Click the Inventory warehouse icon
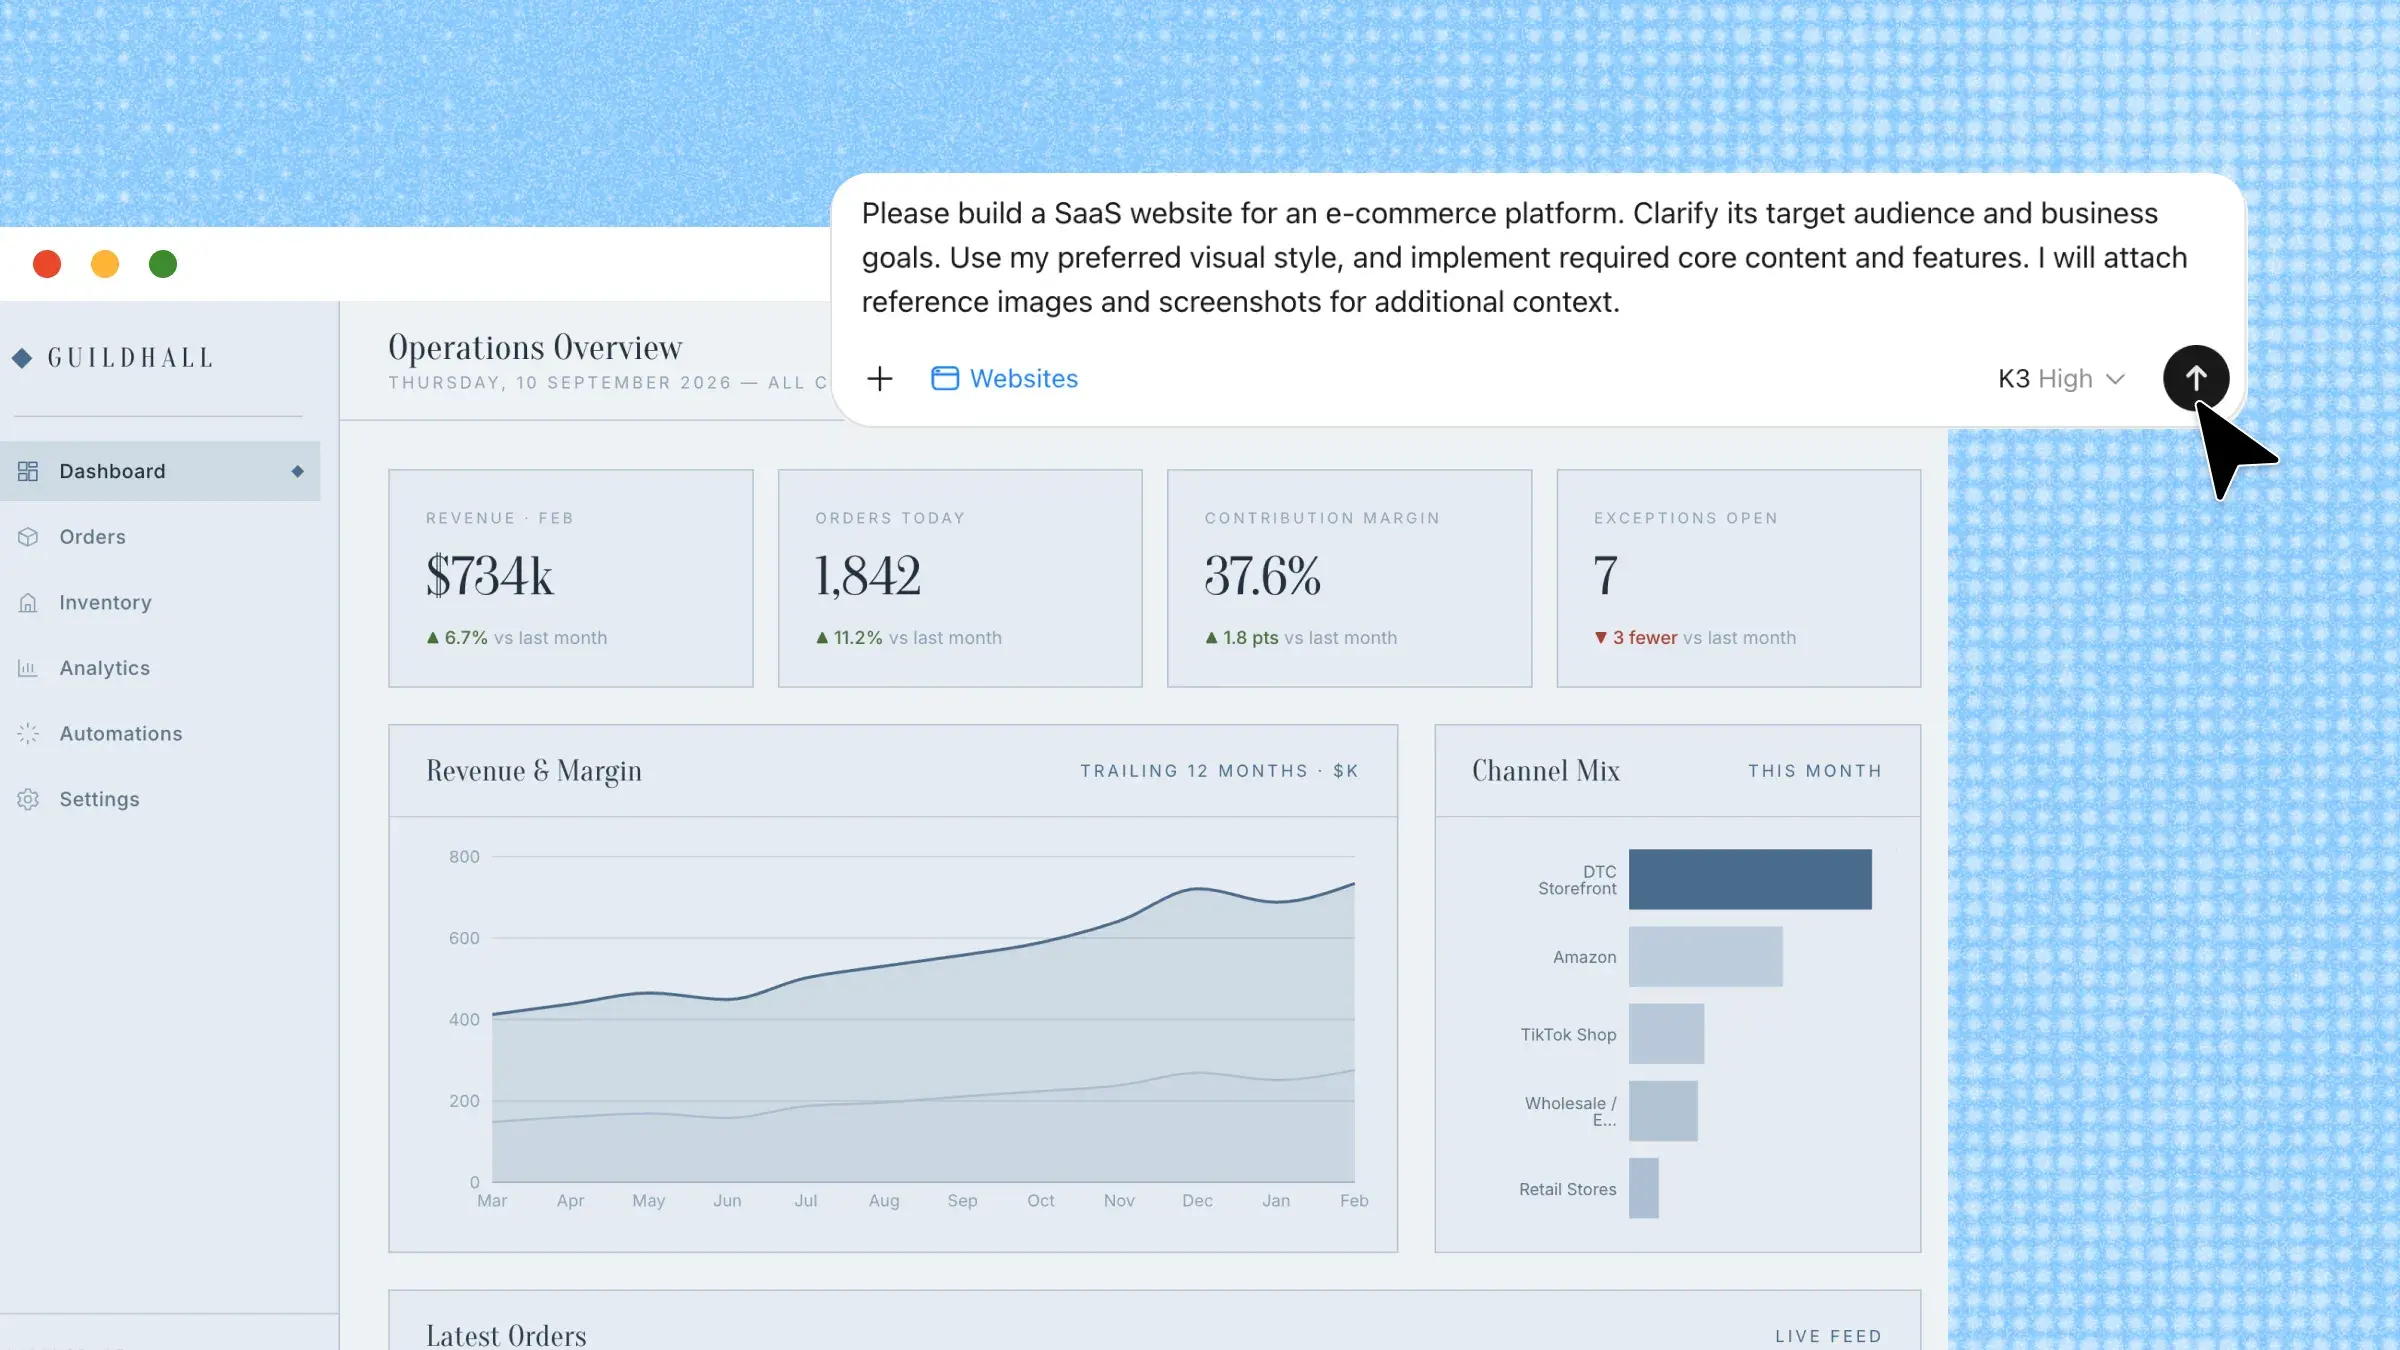The height and width of the screenshot is (1350, 2400). point(28,603)
